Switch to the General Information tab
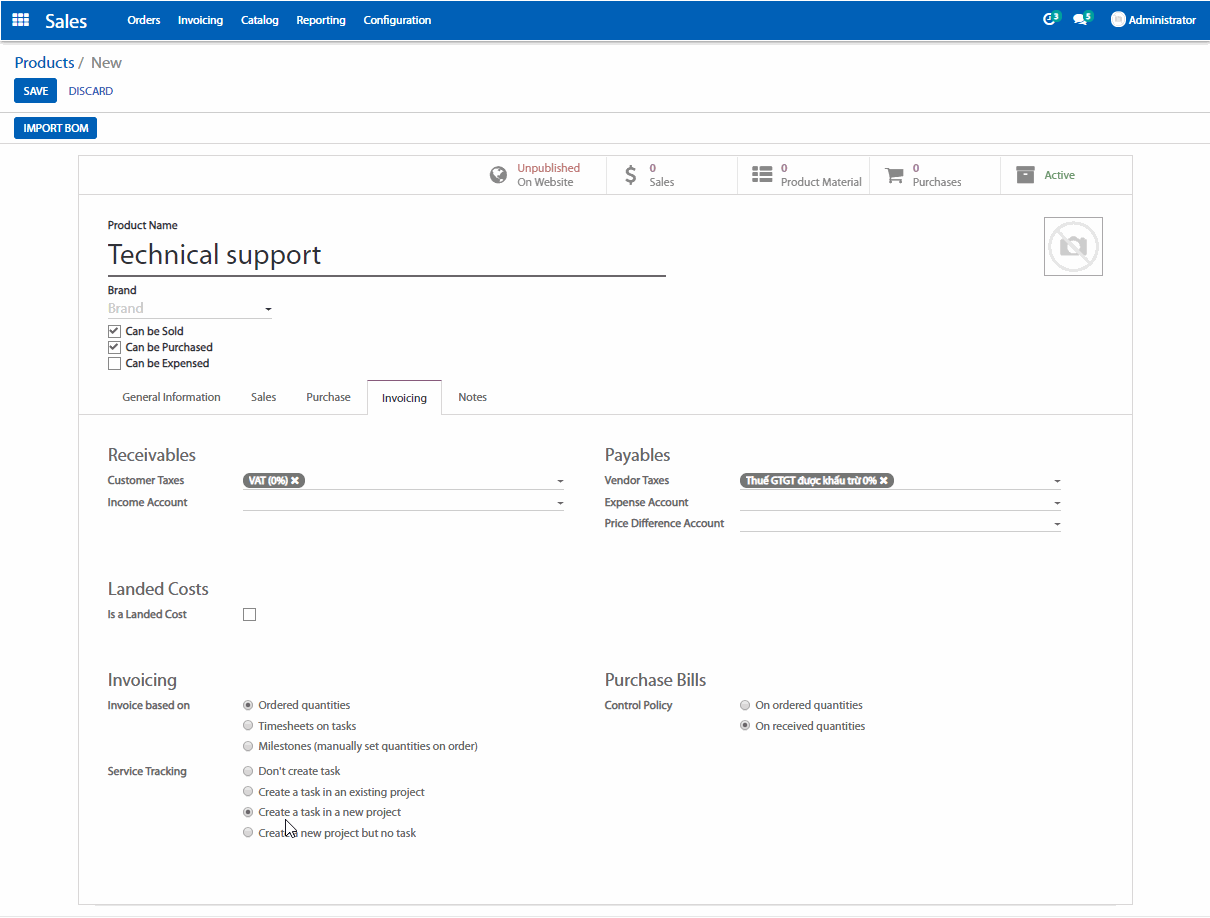Viewport: 1210px width, 918px height. click(171, 397)
